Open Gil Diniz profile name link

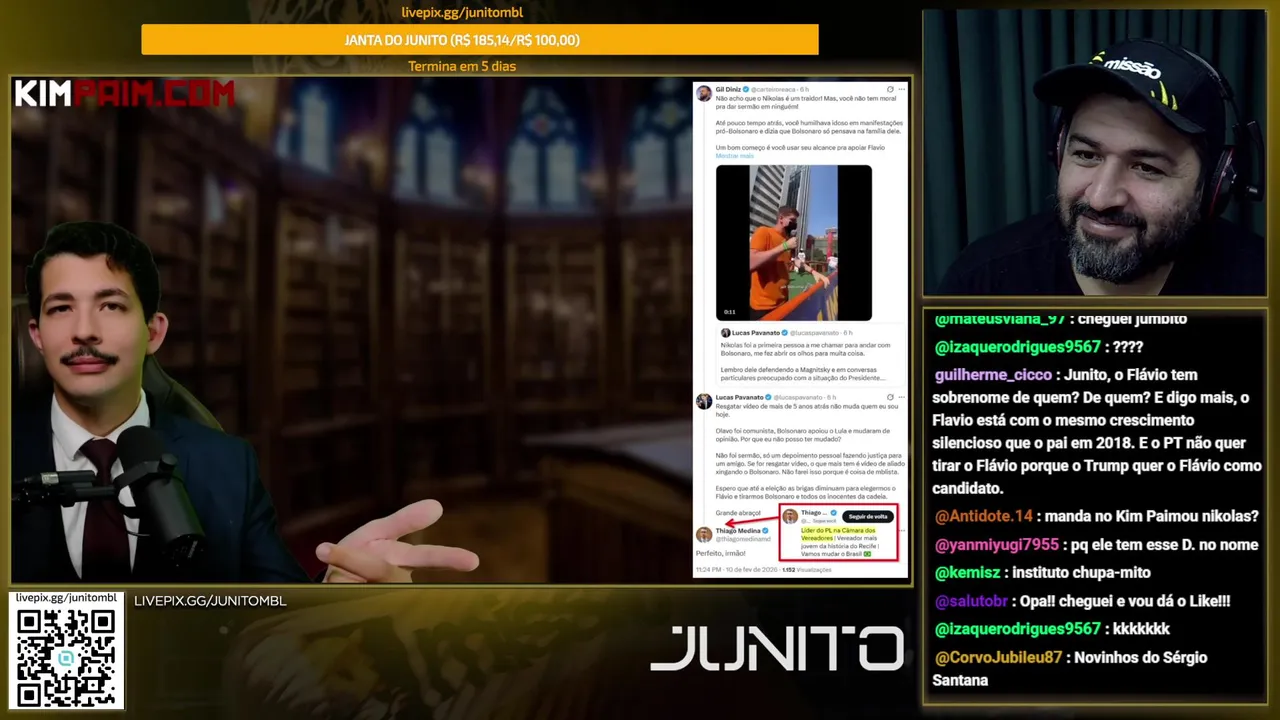pyautogui.click(x=728, y=89)
